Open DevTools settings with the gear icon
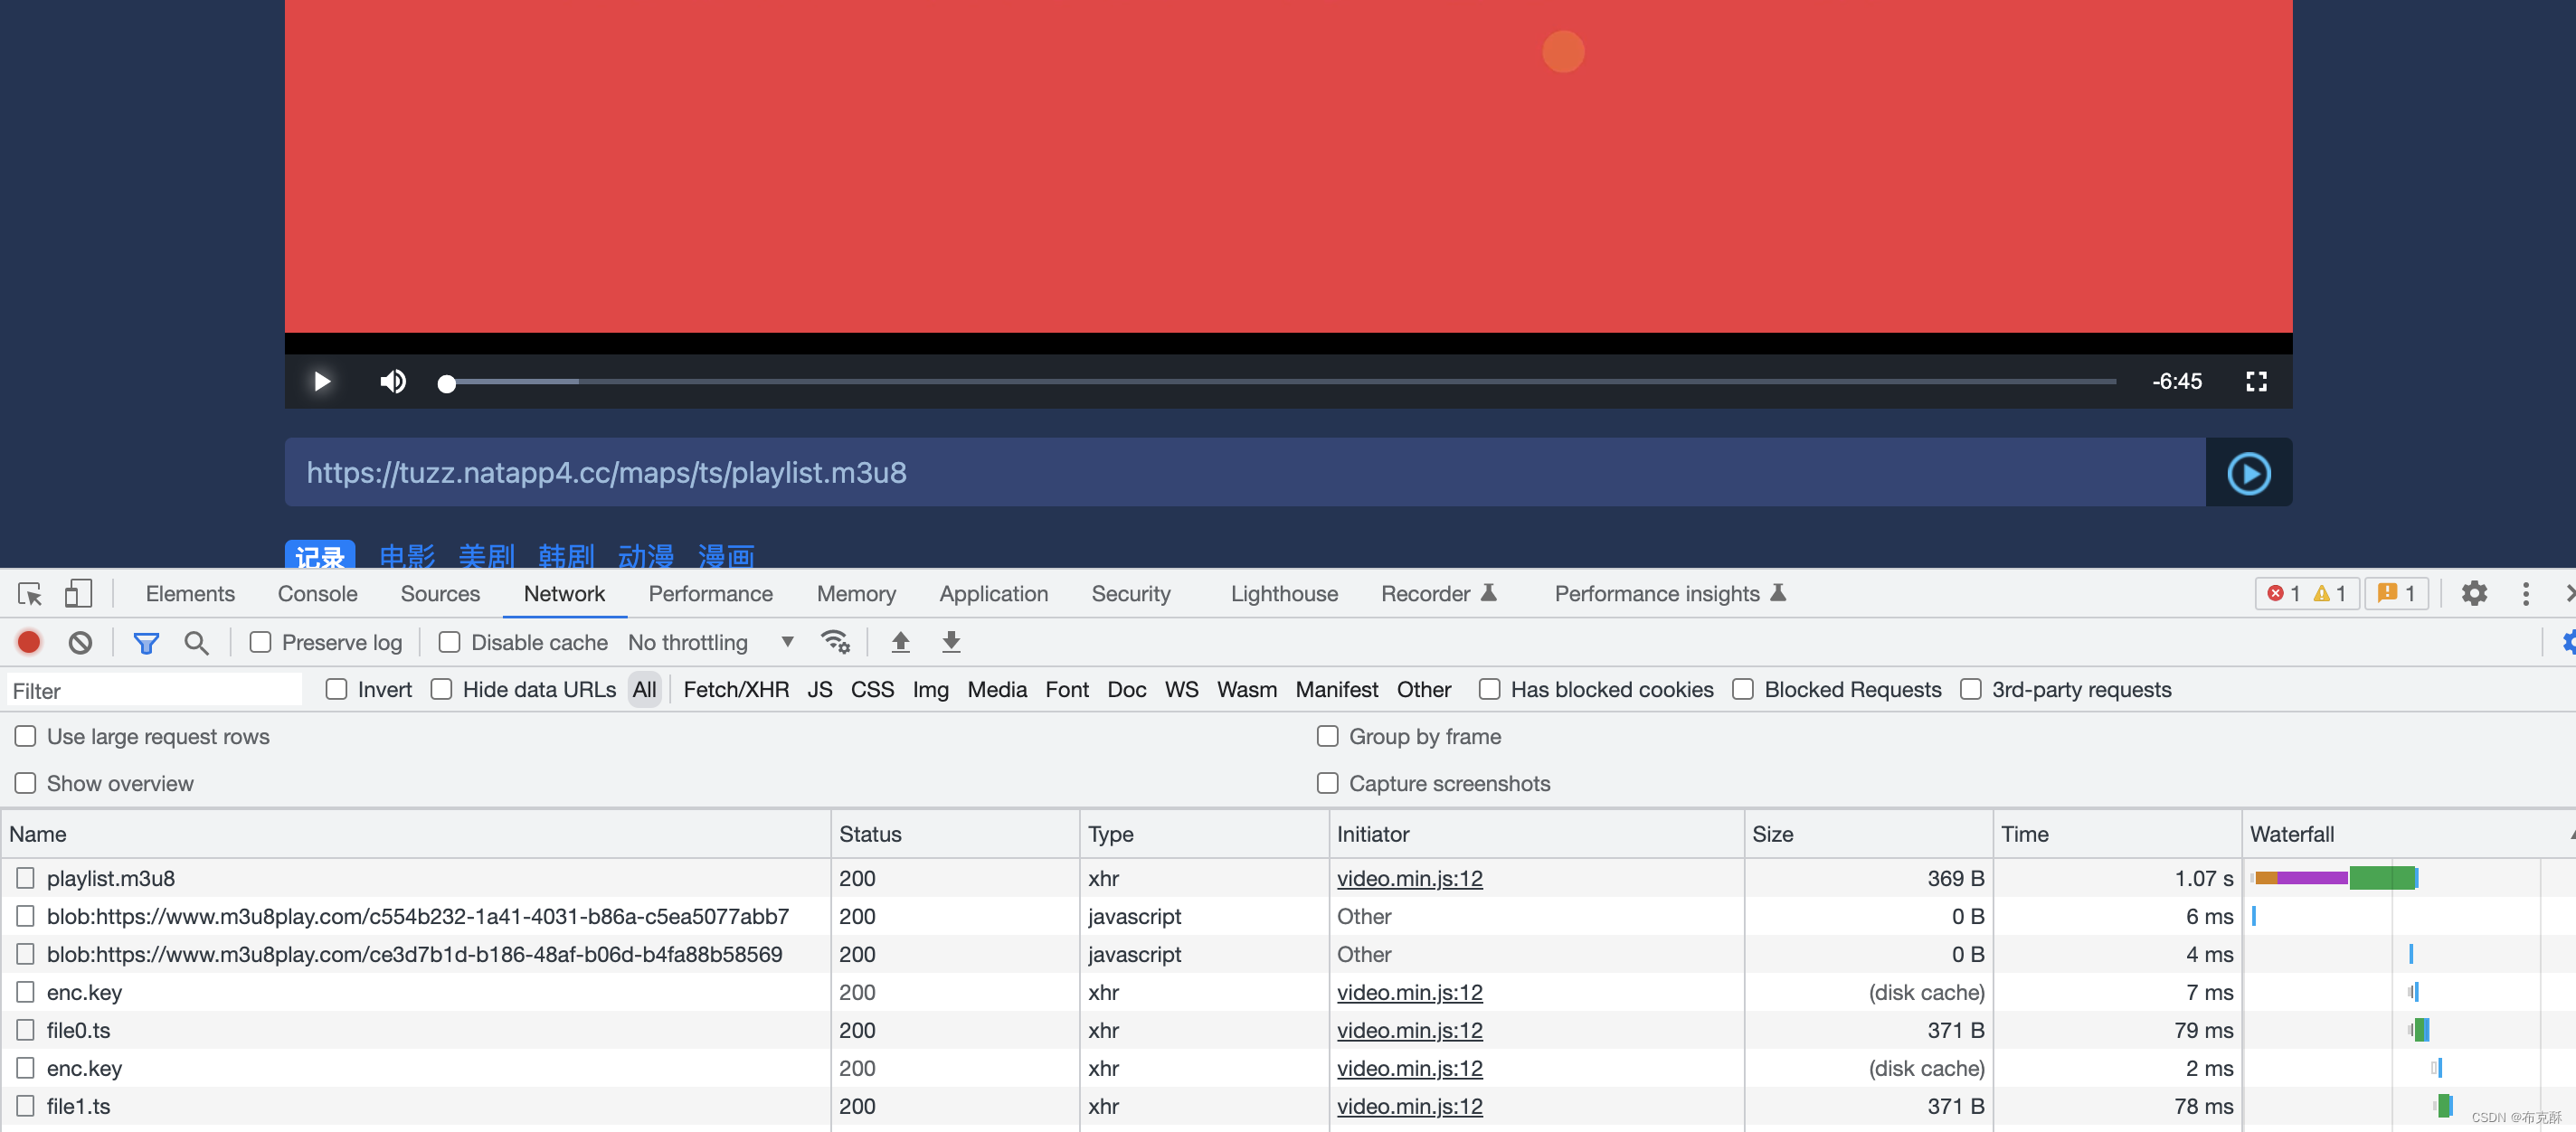Viewport: 2576px width, 1132px height. [x=2473, y=593]
